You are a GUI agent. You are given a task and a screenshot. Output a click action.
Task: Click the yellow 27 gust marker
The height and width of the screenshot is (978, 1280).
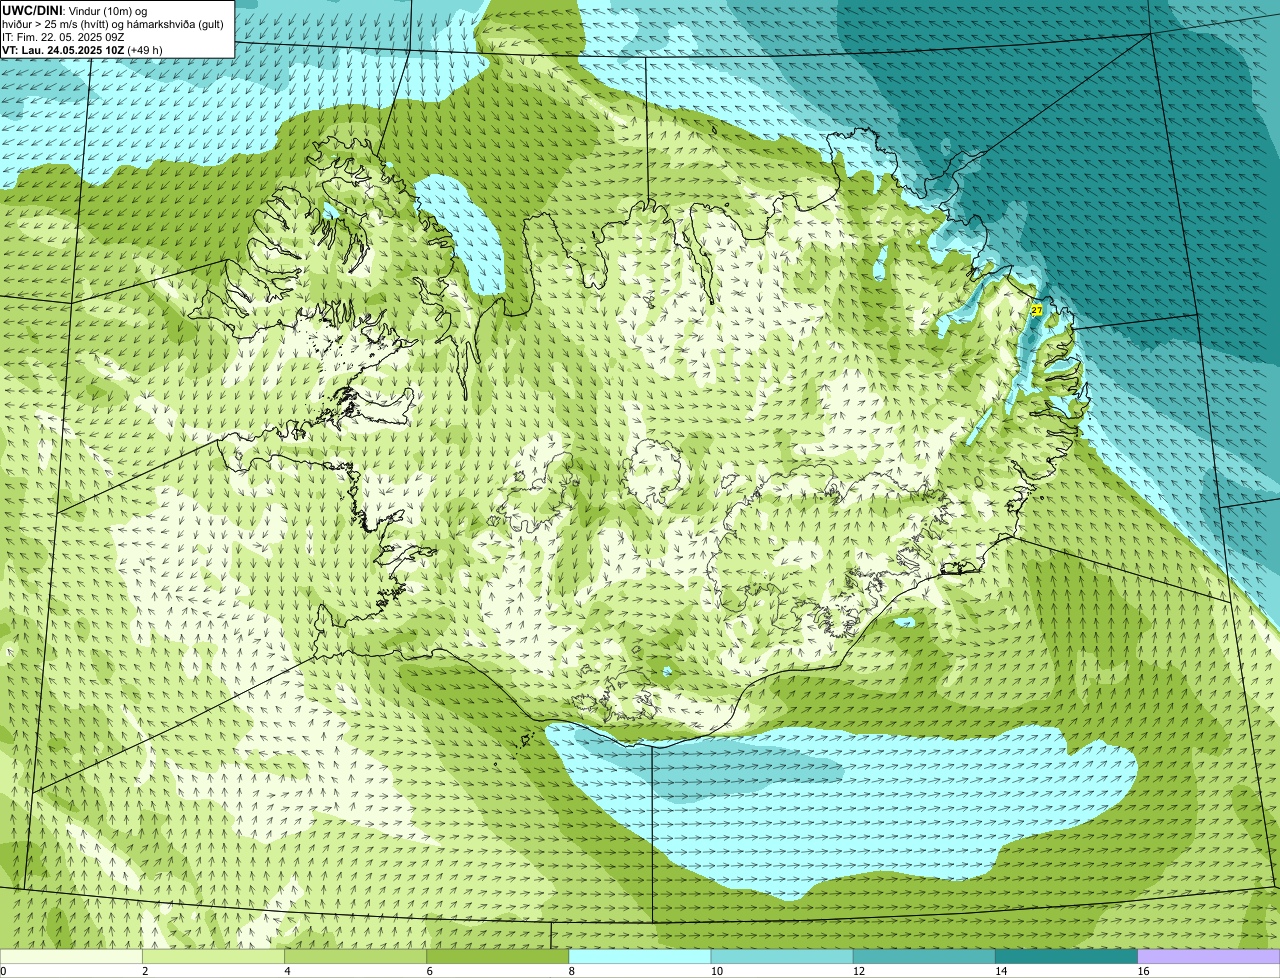point(1036,311)
